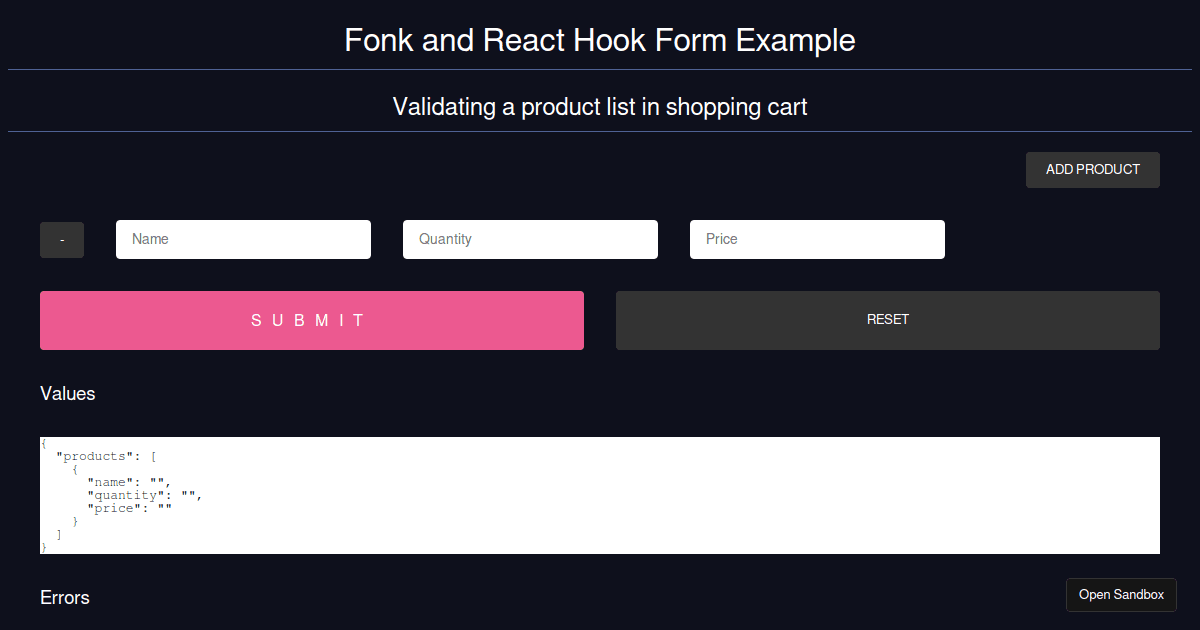The height and width of the screenshot is (630, 1200).
Task: Click into the Quantity field
Action: (530, 240)
